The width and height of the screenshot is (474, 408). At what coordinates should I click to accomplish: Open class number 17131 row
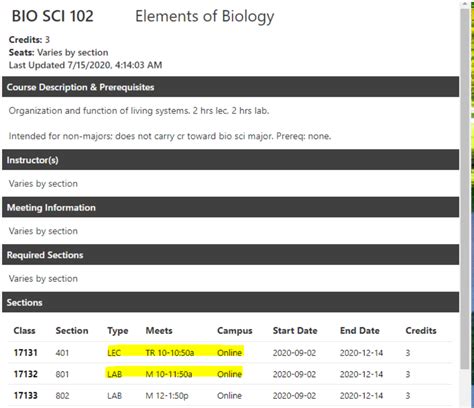tap(230, 352)
